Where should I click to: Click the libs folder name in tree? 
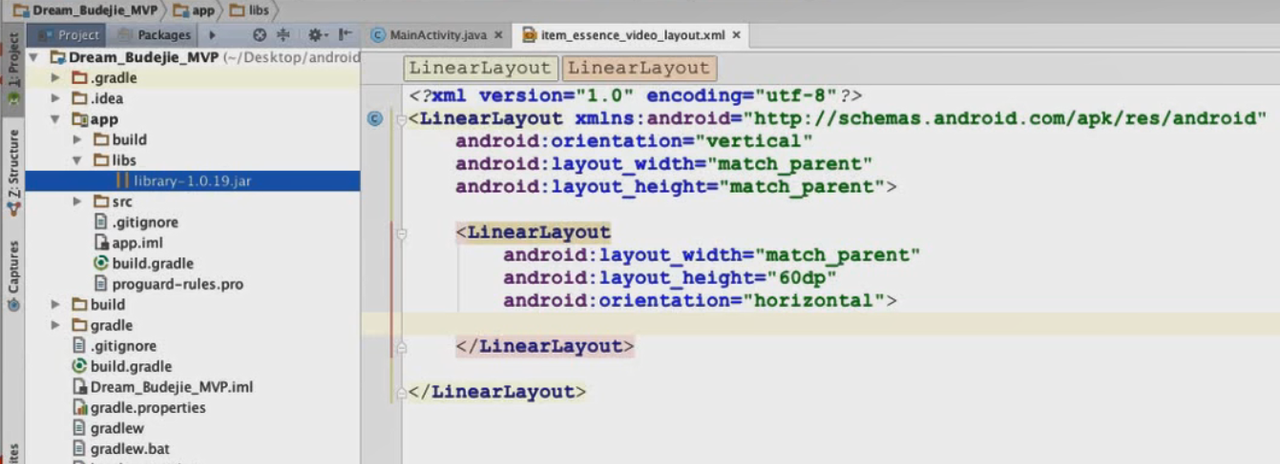tap(124, 160)
